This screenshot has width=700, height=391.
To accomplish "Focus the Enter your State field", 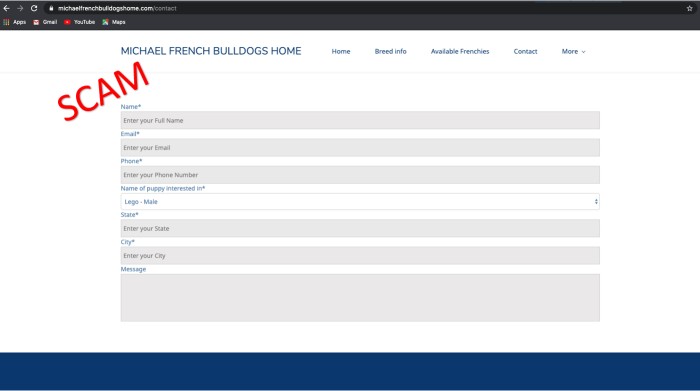I will point(360,228).
